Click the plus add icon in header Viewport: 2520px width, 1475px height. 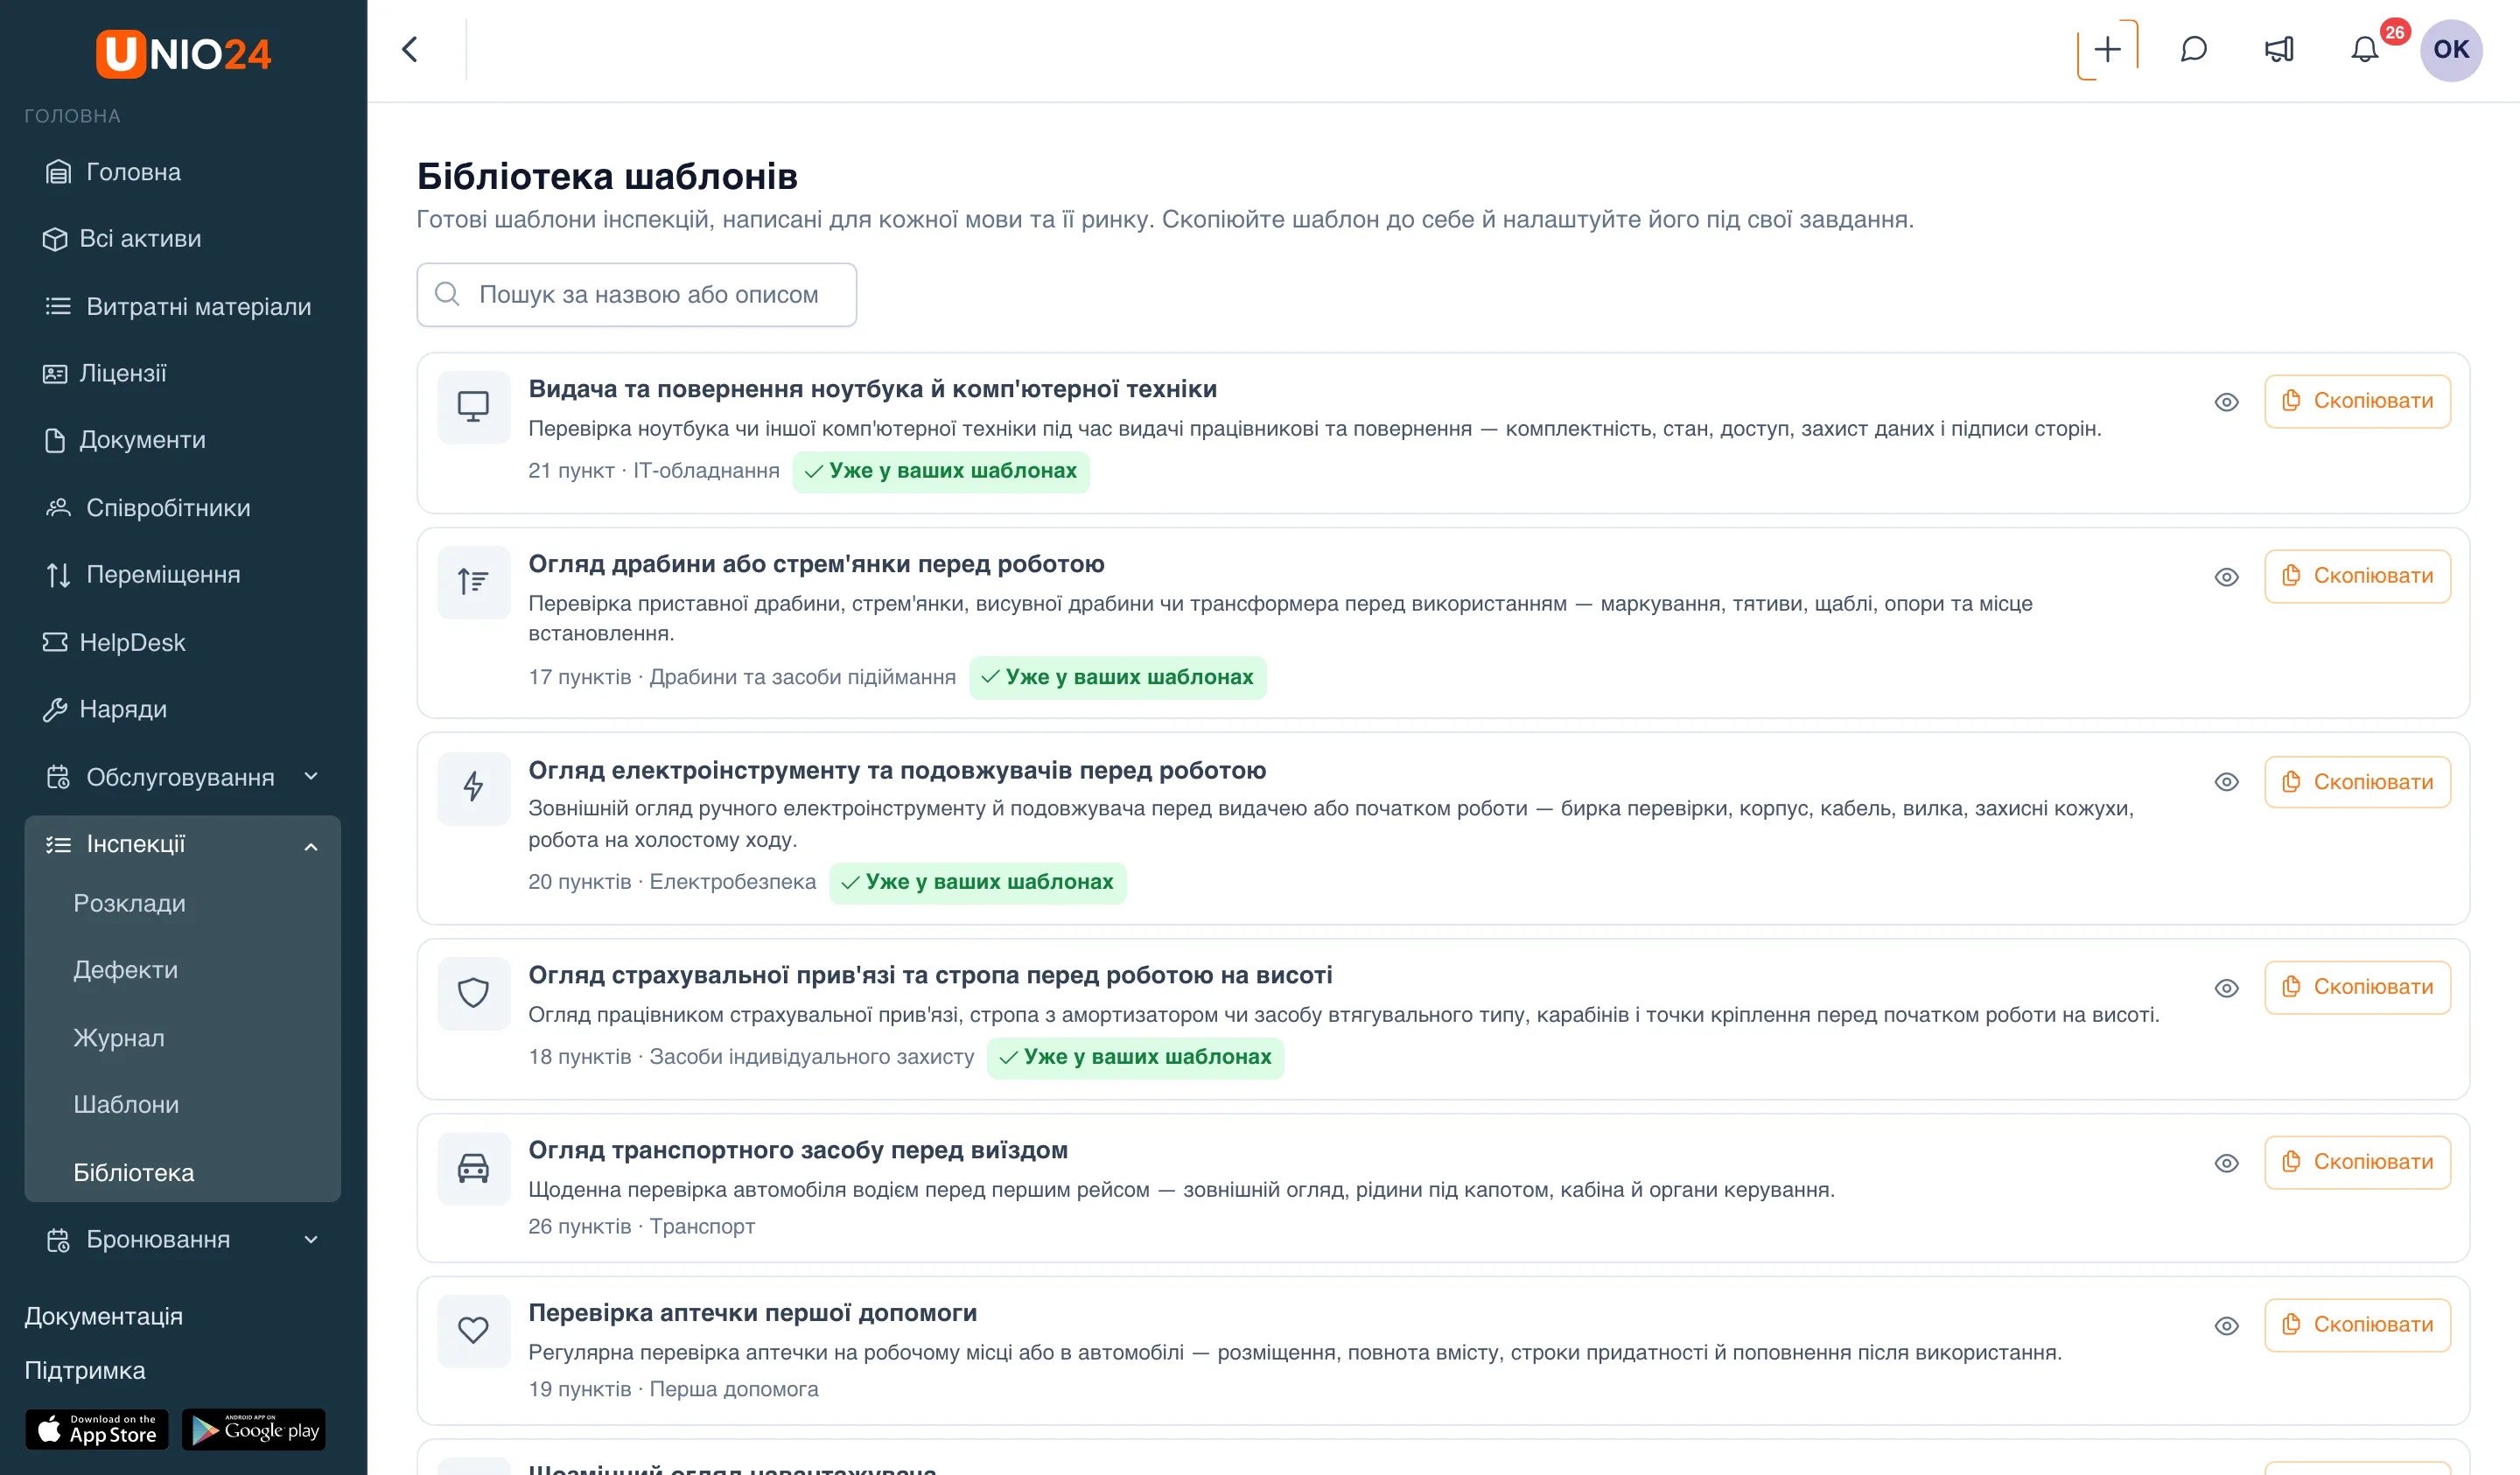coord(2107,50)
